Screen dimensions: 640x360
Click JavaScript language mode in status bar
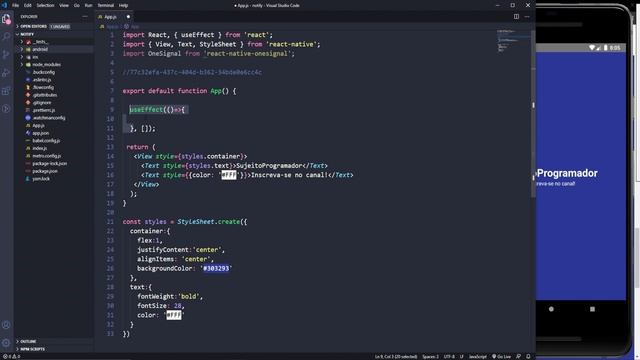click(478, 356)
